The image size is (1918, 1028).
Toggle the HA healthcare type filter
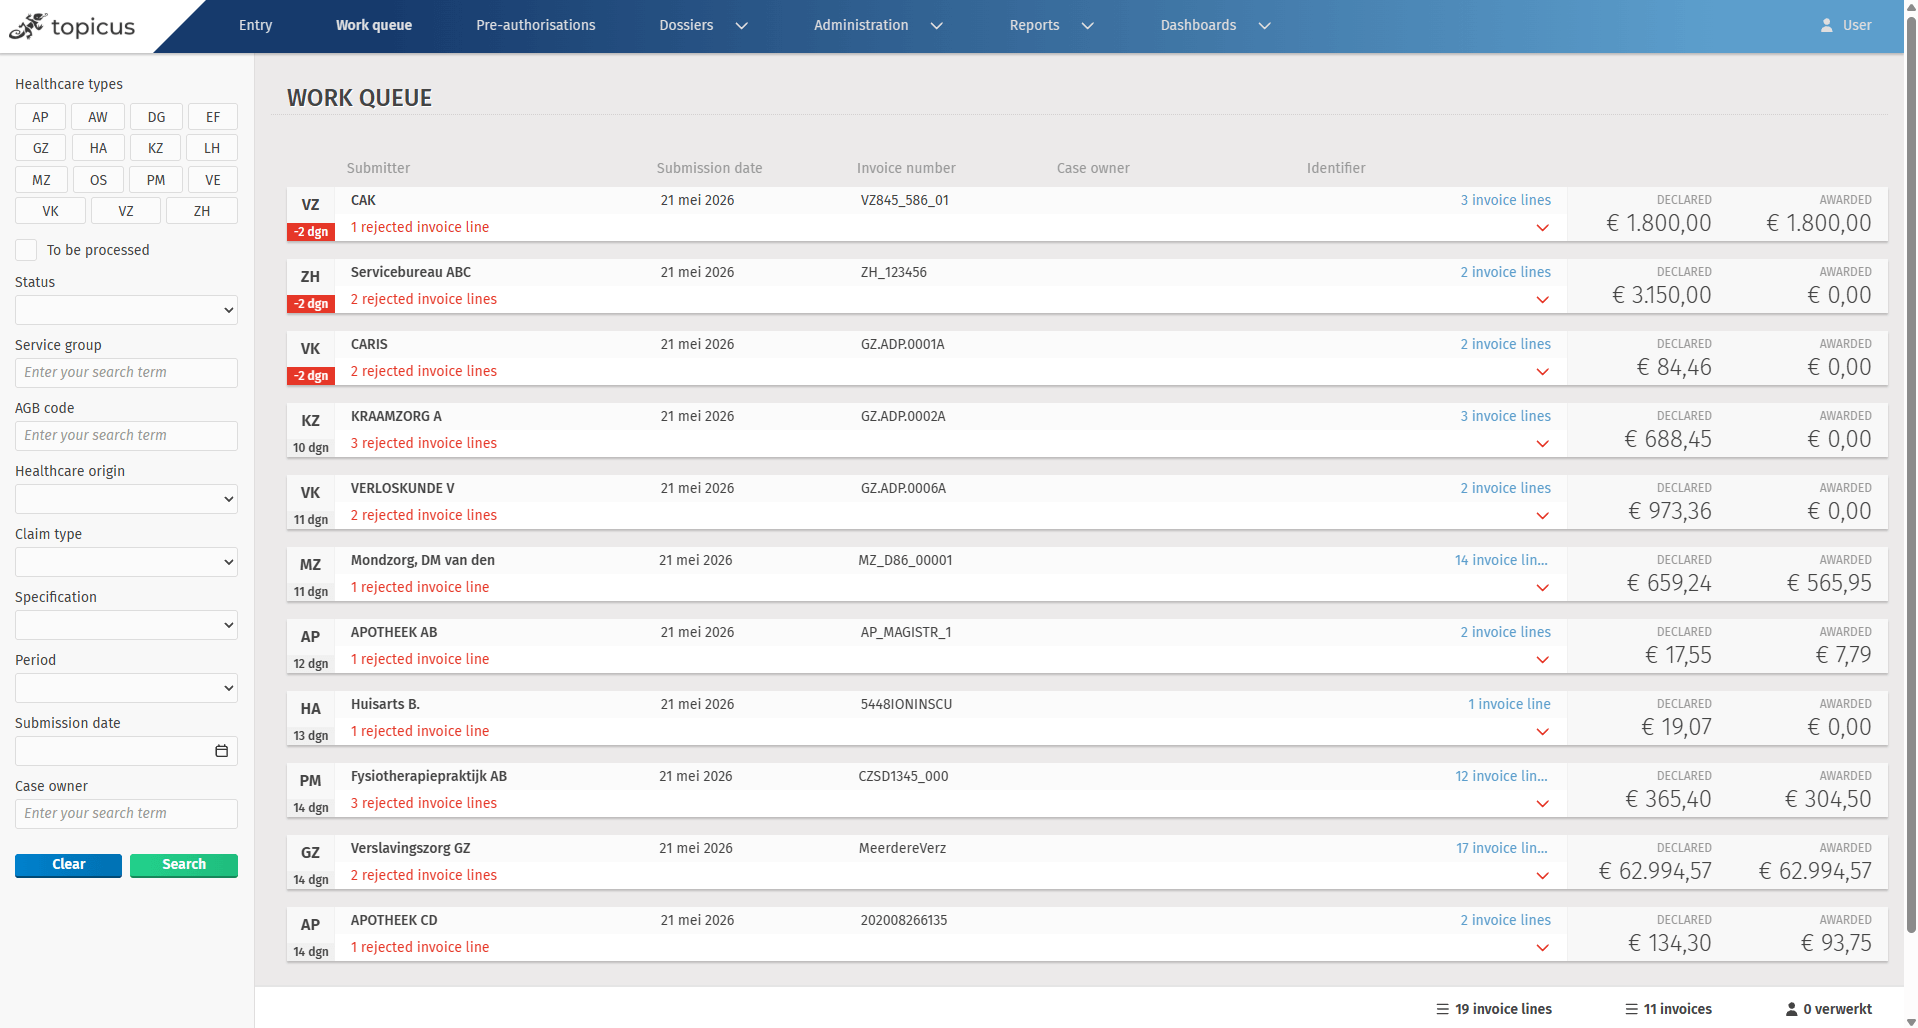(98, 148)
